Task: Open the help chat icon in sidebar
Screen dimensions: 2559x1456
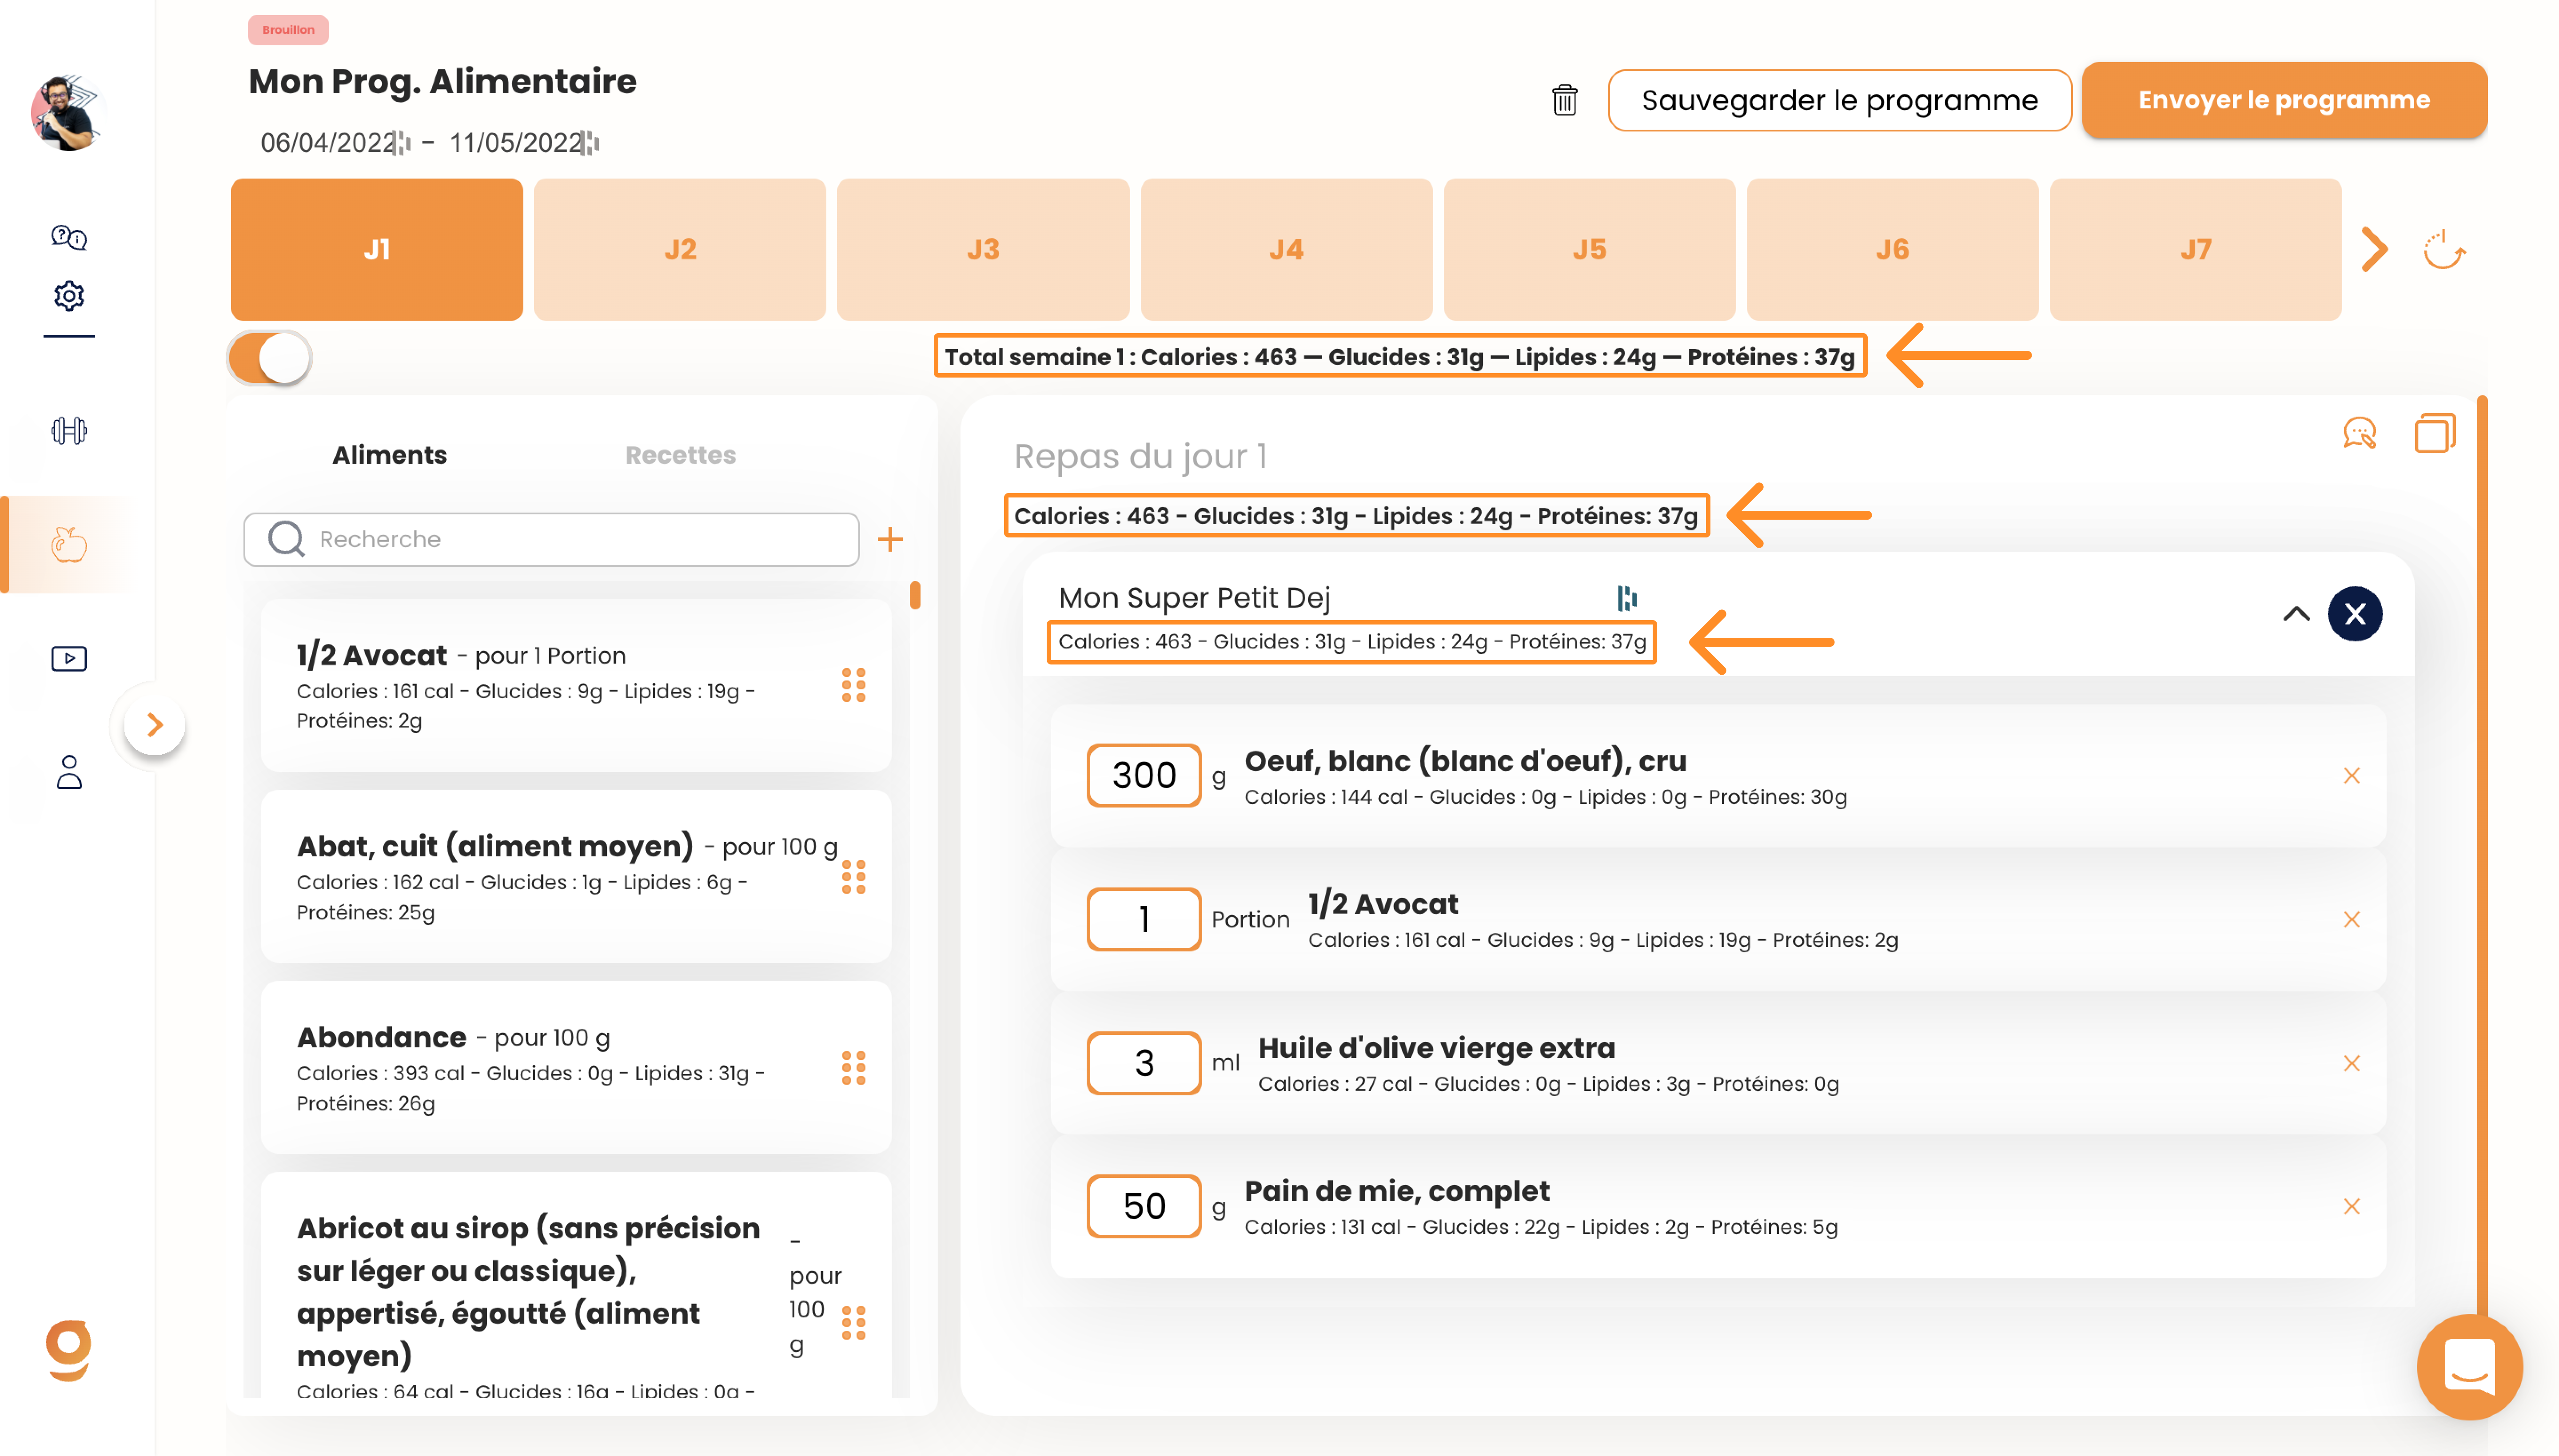Action: 69,237
